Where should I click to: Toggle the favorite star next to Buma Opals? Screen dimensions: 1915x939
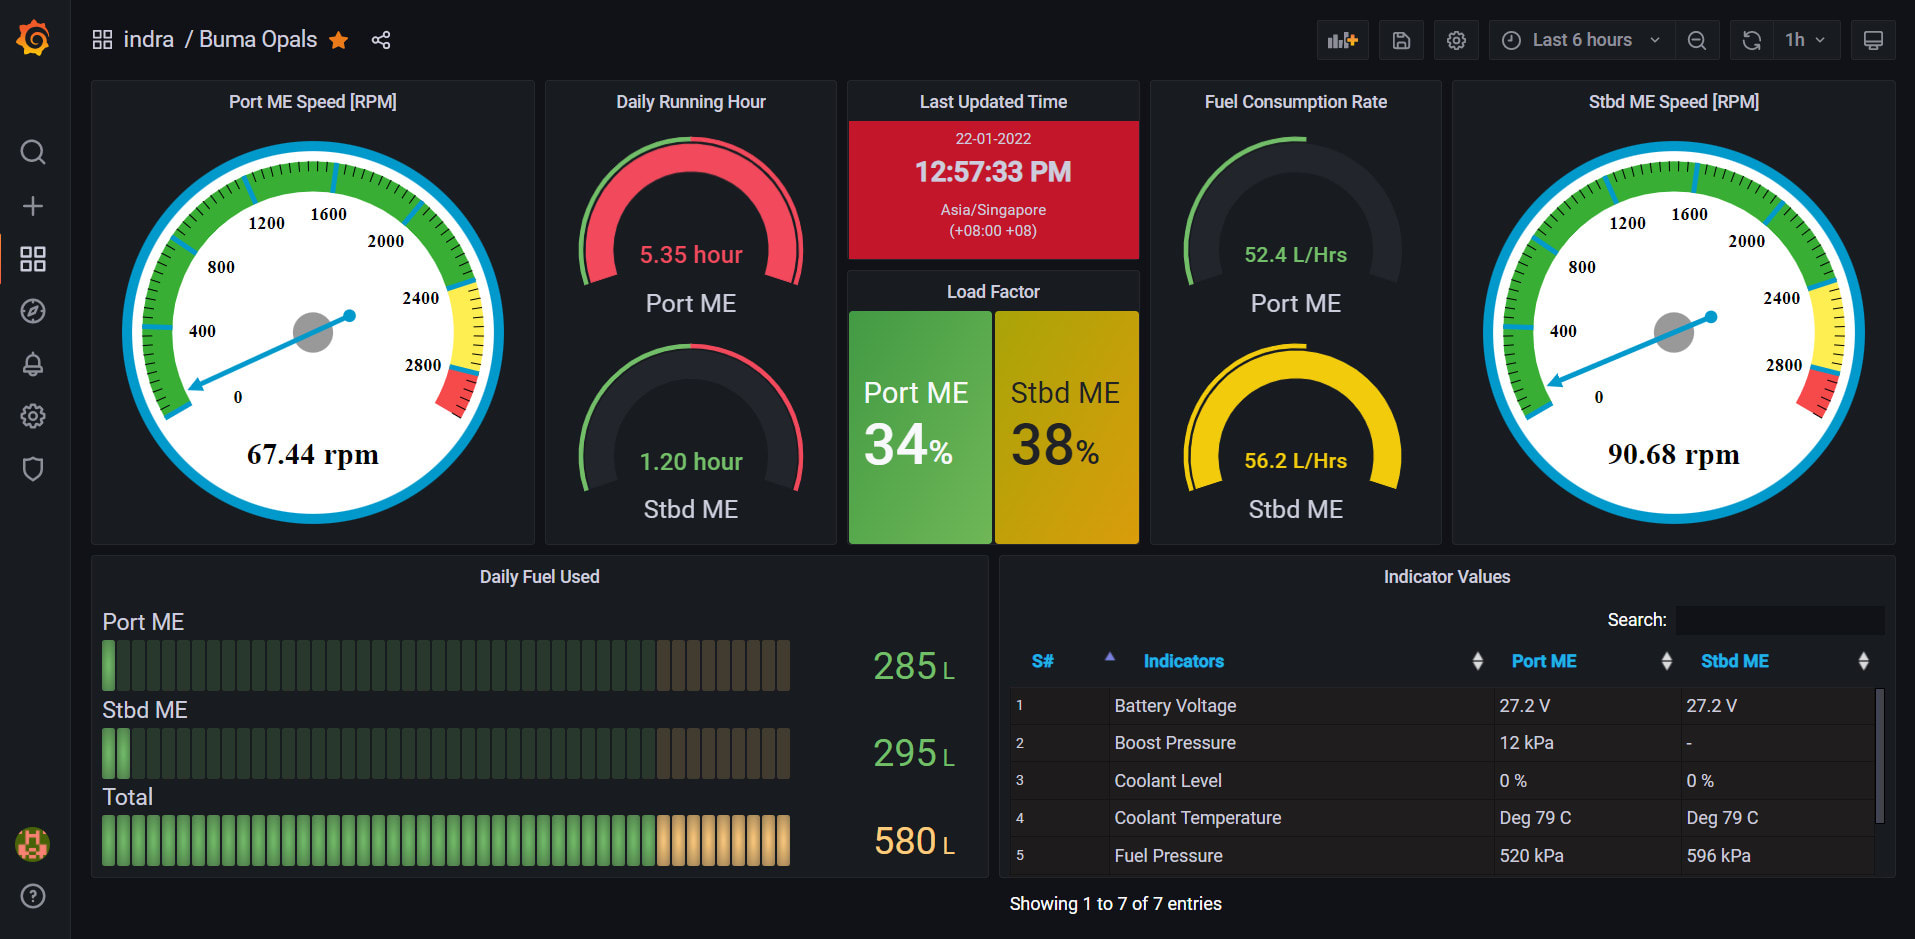coord(338,40)
